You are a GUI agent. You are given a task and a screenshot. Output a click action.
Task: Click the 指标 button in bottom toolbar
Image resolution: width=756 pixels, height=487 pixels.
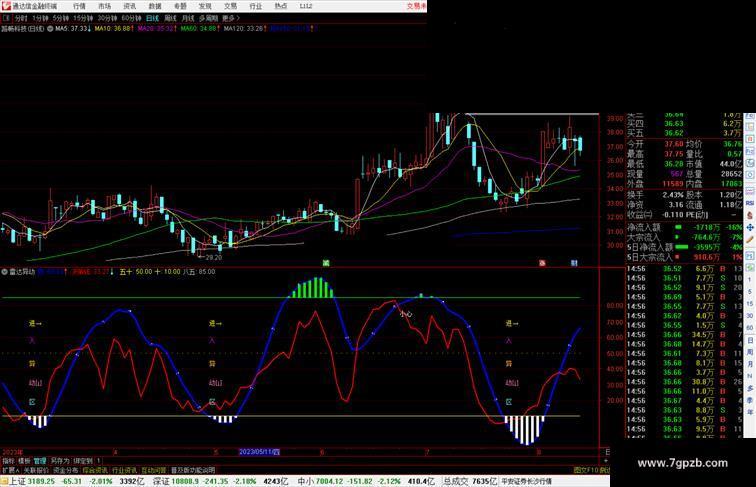[x=8, y=461]
